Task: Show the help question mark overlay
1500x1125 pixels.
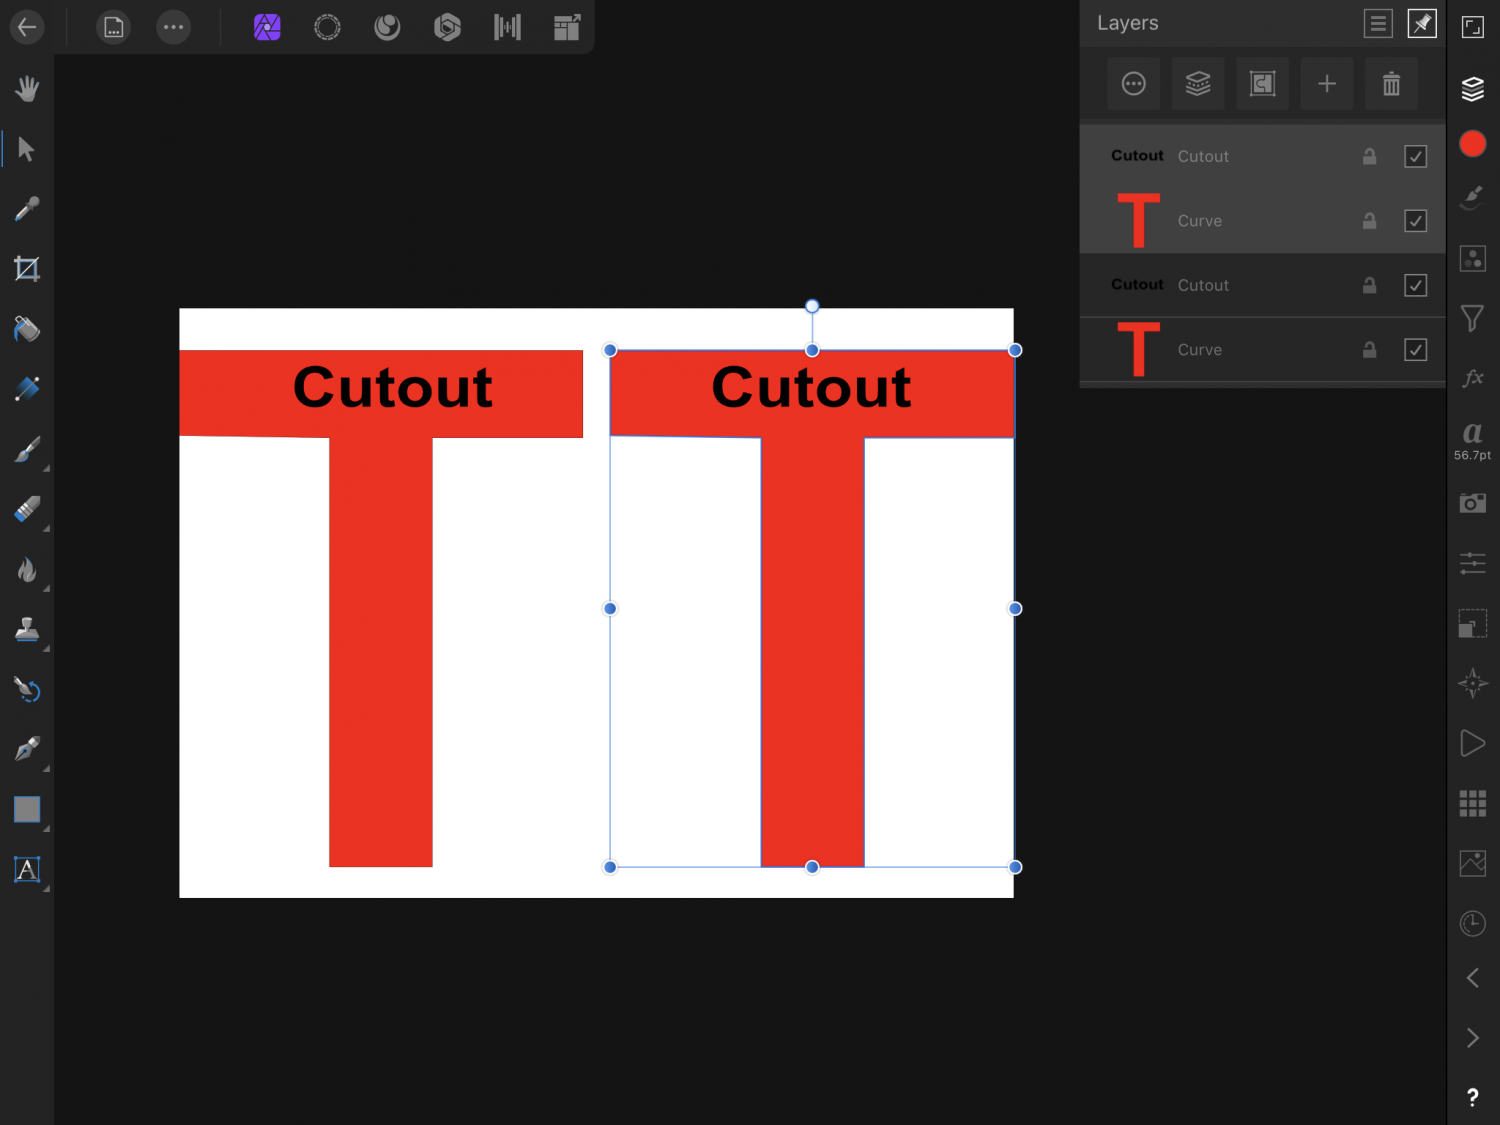Action: coord(1473,1098)
